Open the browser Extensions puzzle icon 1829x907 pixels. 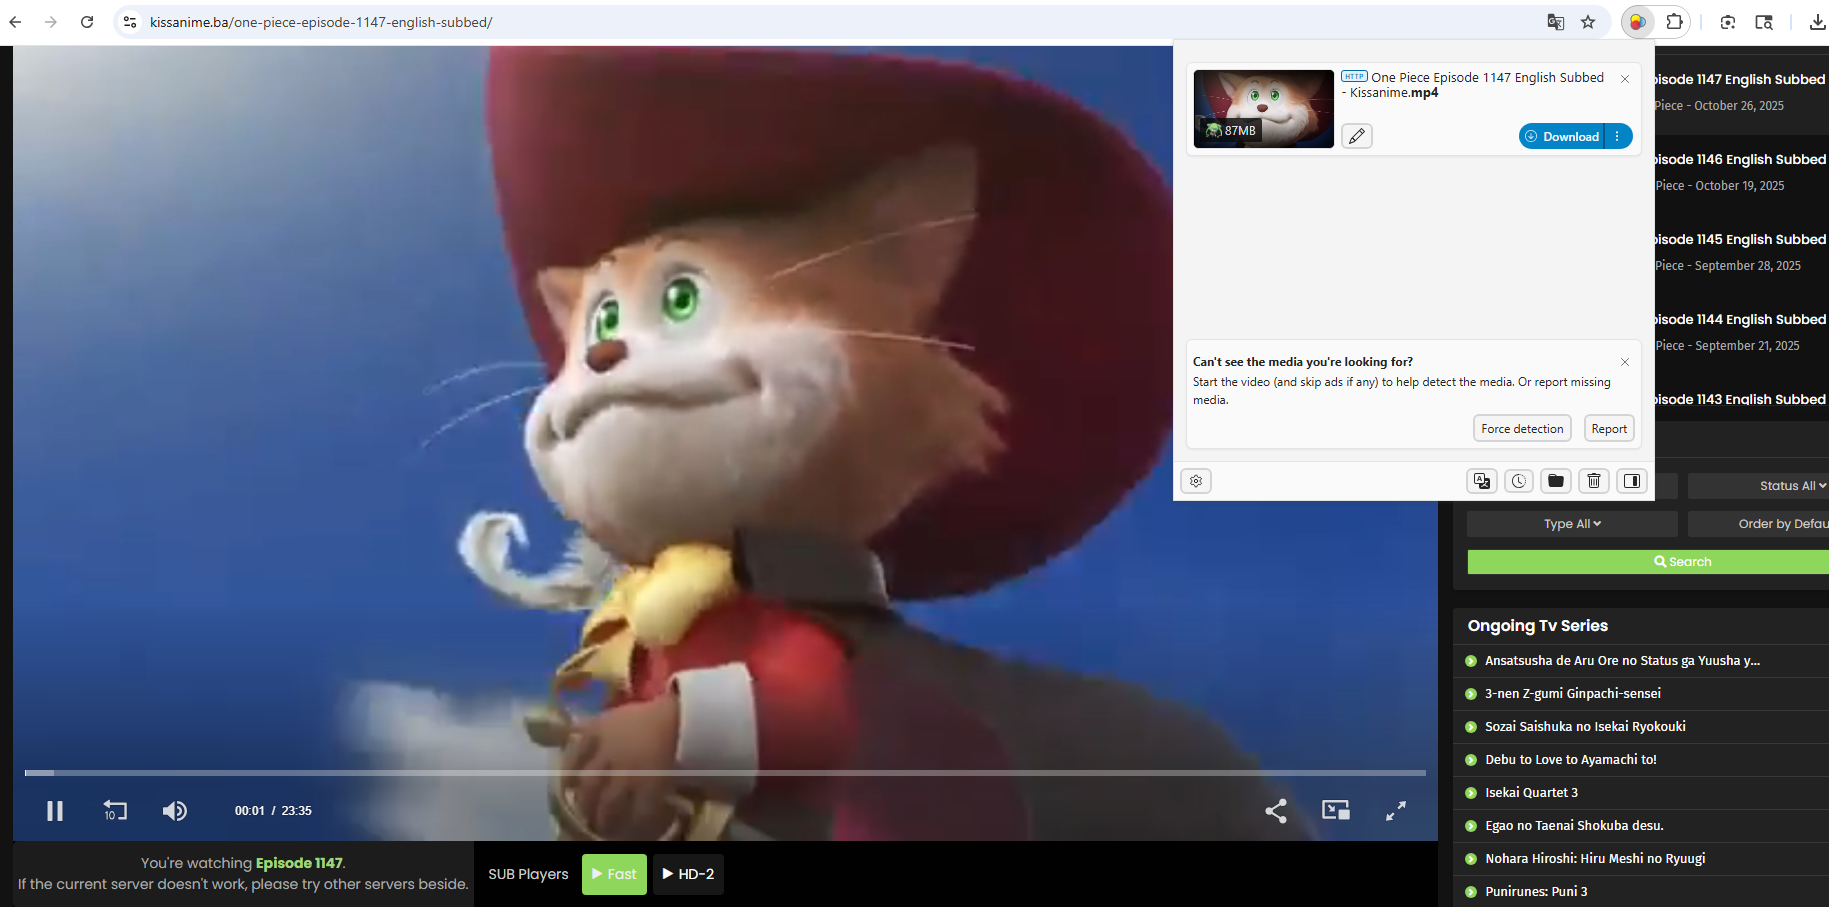pos(1673,21)
